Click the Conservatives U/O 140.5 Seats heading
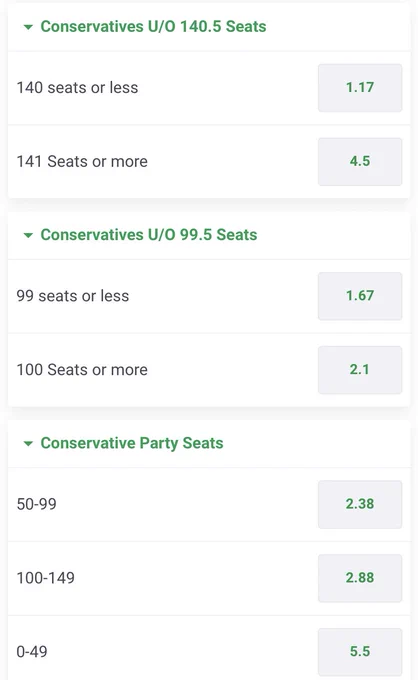 (153, 26)
